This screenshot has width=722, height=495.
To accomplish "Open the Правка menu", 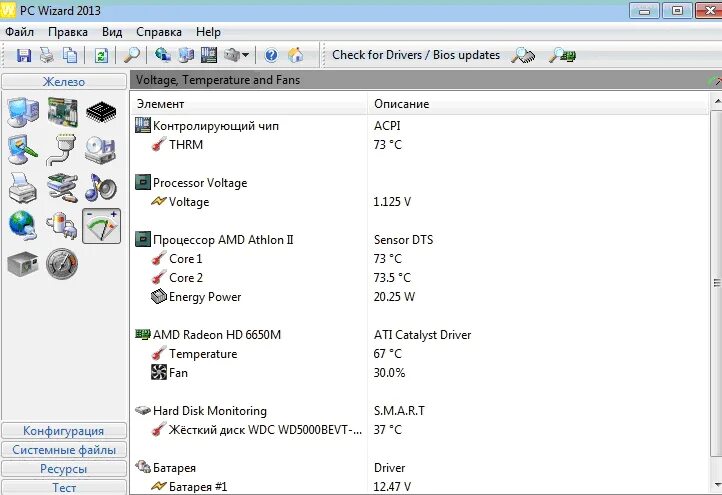I will click(x=68, y=32).
